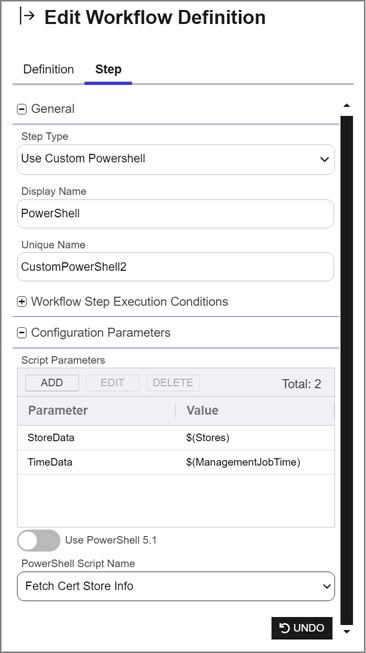Open PowerShell Script Name dropdown
The image size is (366, 653).
176,586
